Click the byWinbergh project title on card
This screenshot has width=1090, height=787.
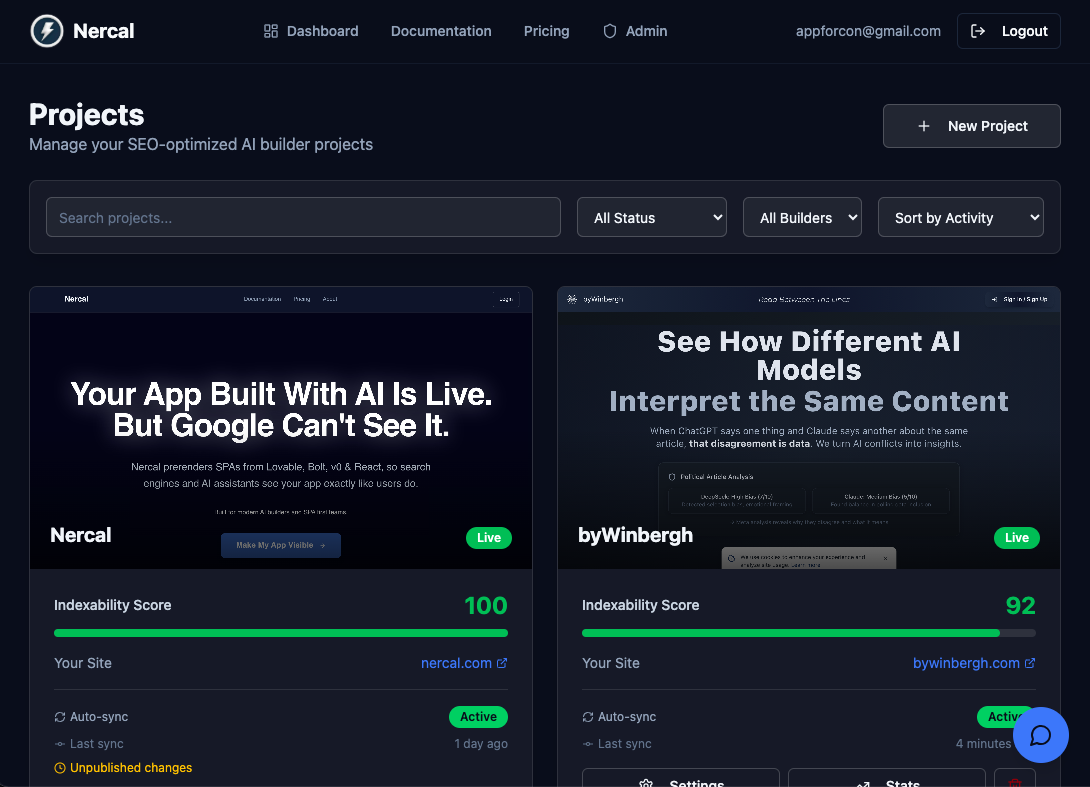(x=635, y=535)
